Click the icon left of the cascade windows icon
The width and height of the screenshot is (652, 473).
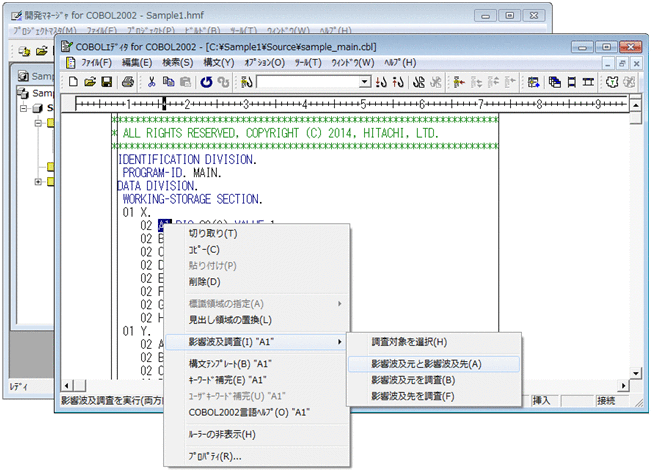coord(533,82)
